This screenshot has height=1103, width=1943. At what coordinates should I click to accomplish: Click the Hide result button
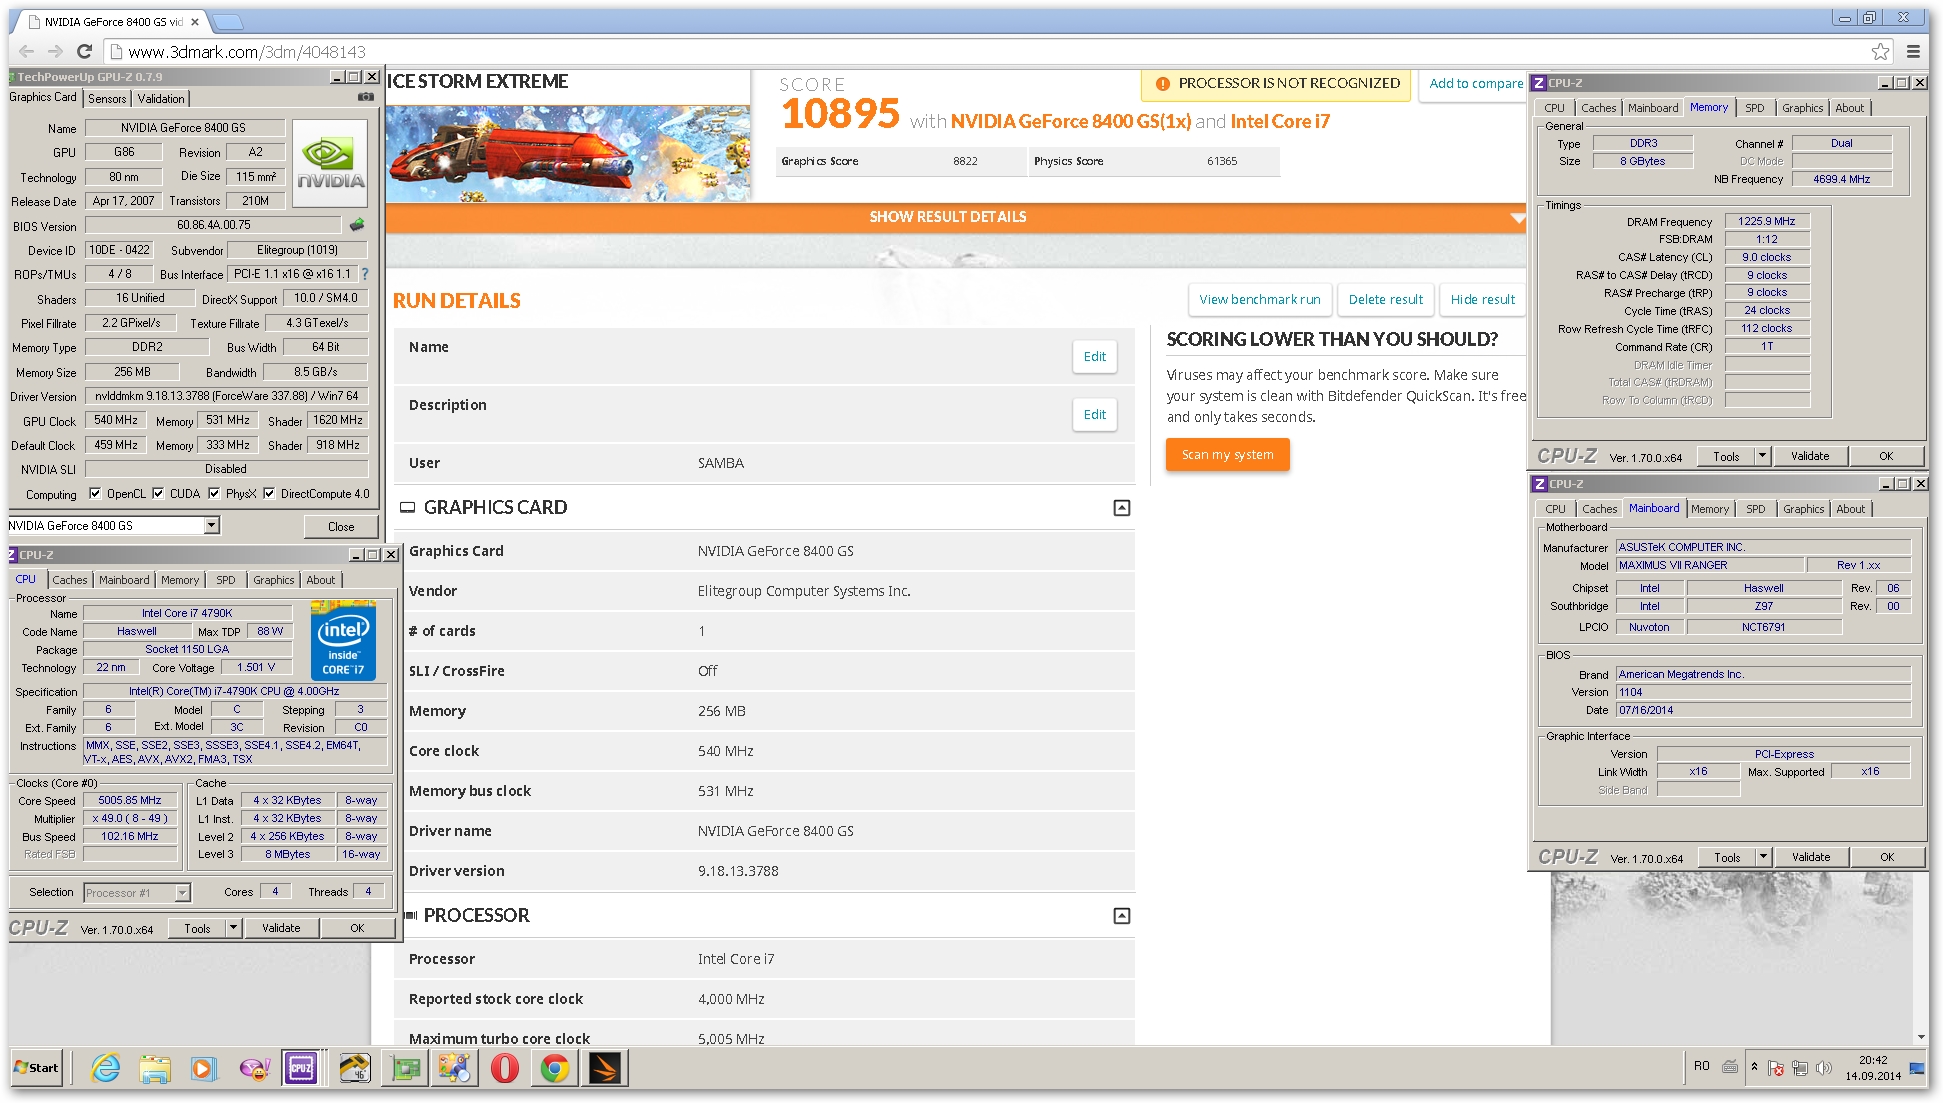pos(1482,299)
